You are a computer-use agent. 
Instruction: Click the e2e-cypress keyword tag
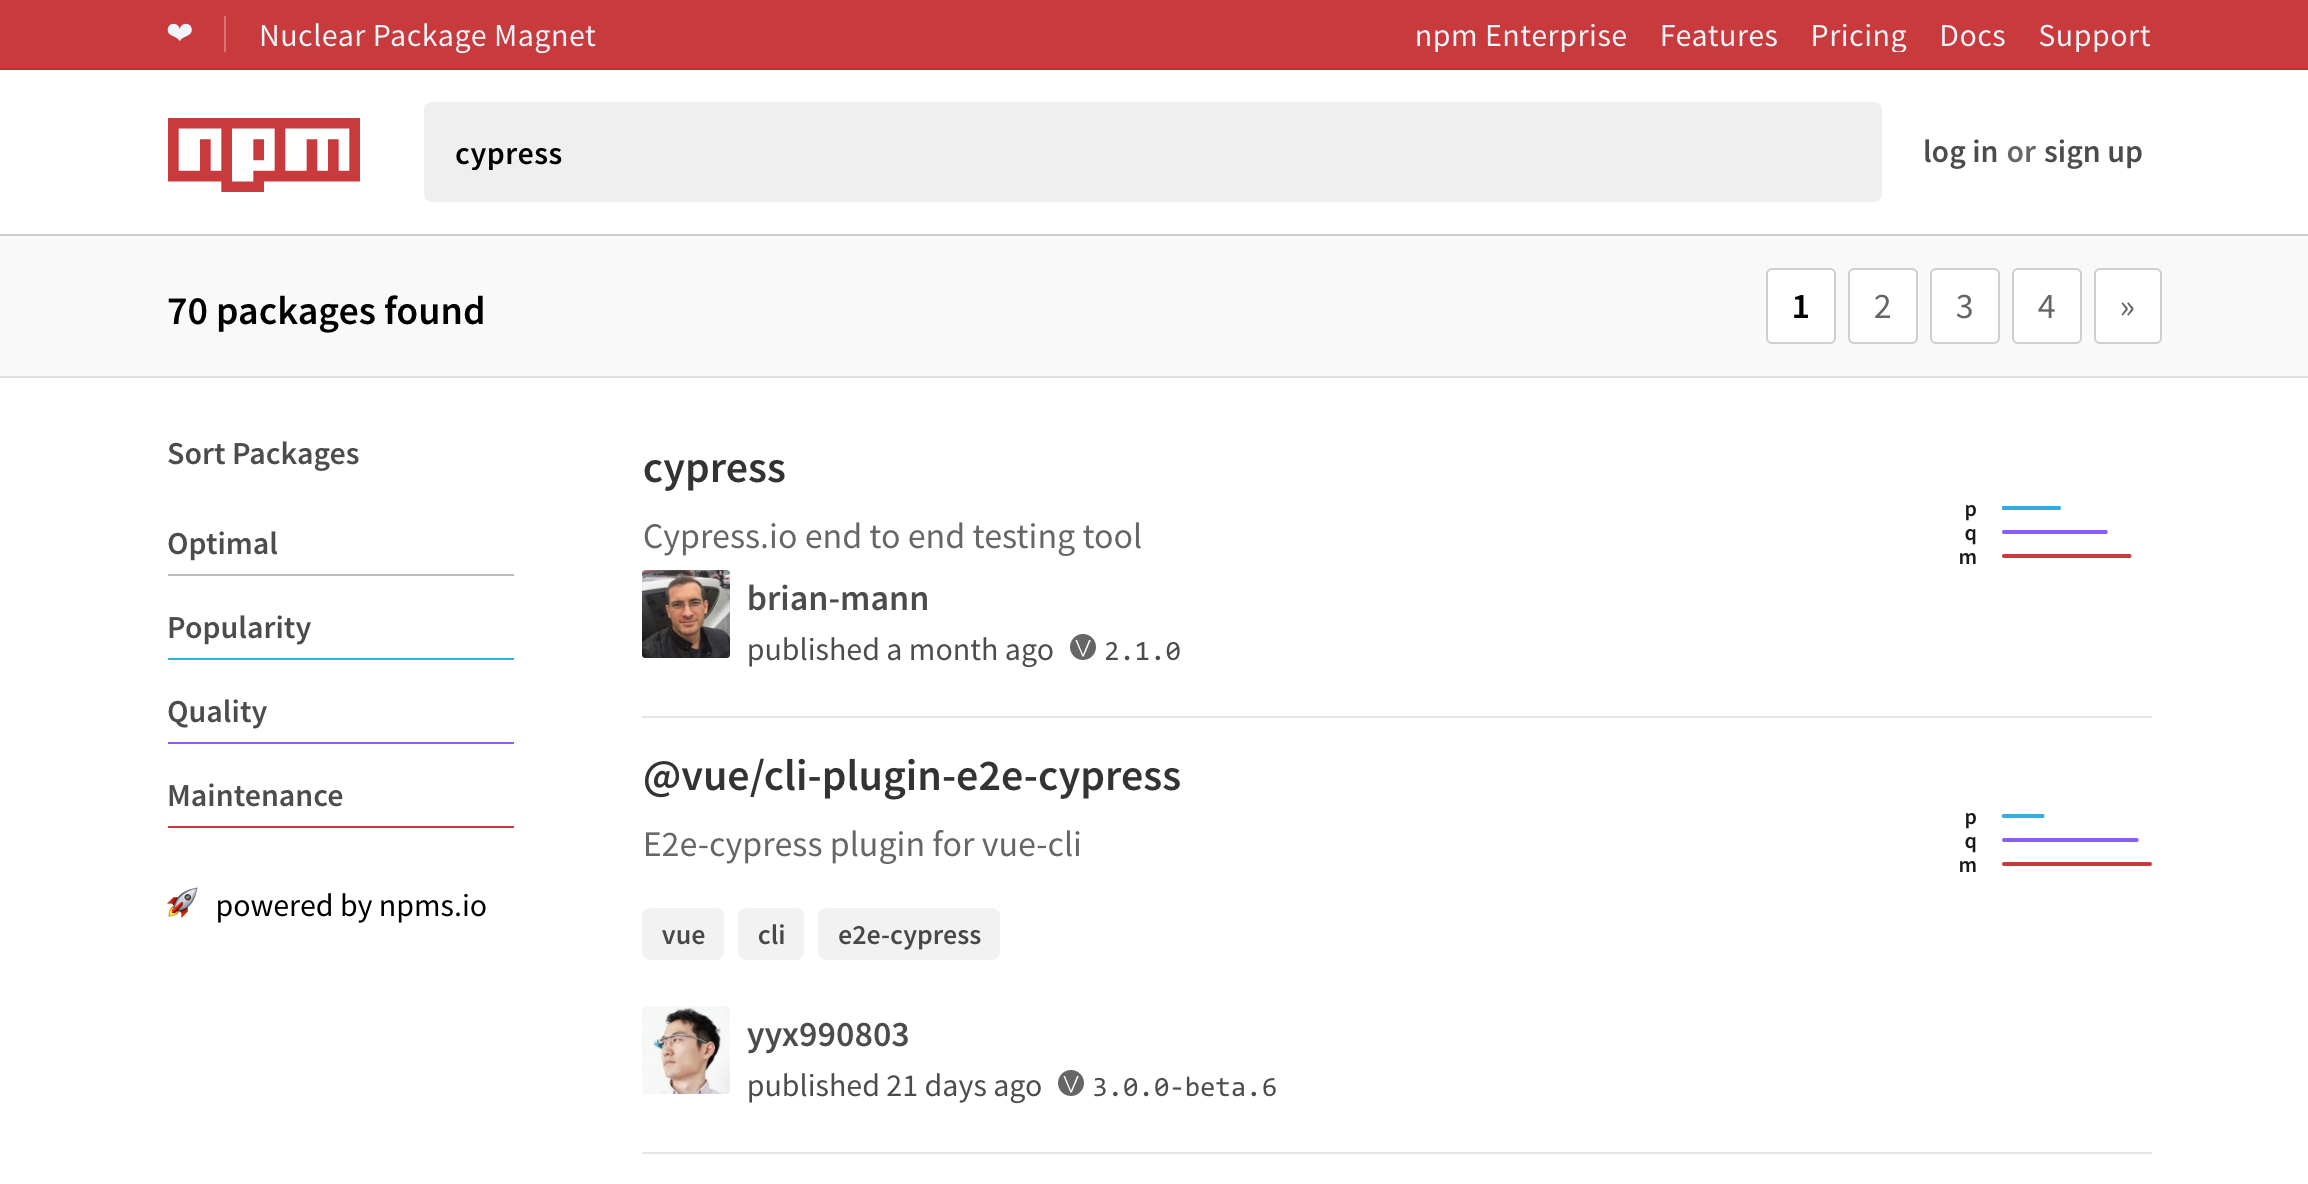[x=908, y=933]
